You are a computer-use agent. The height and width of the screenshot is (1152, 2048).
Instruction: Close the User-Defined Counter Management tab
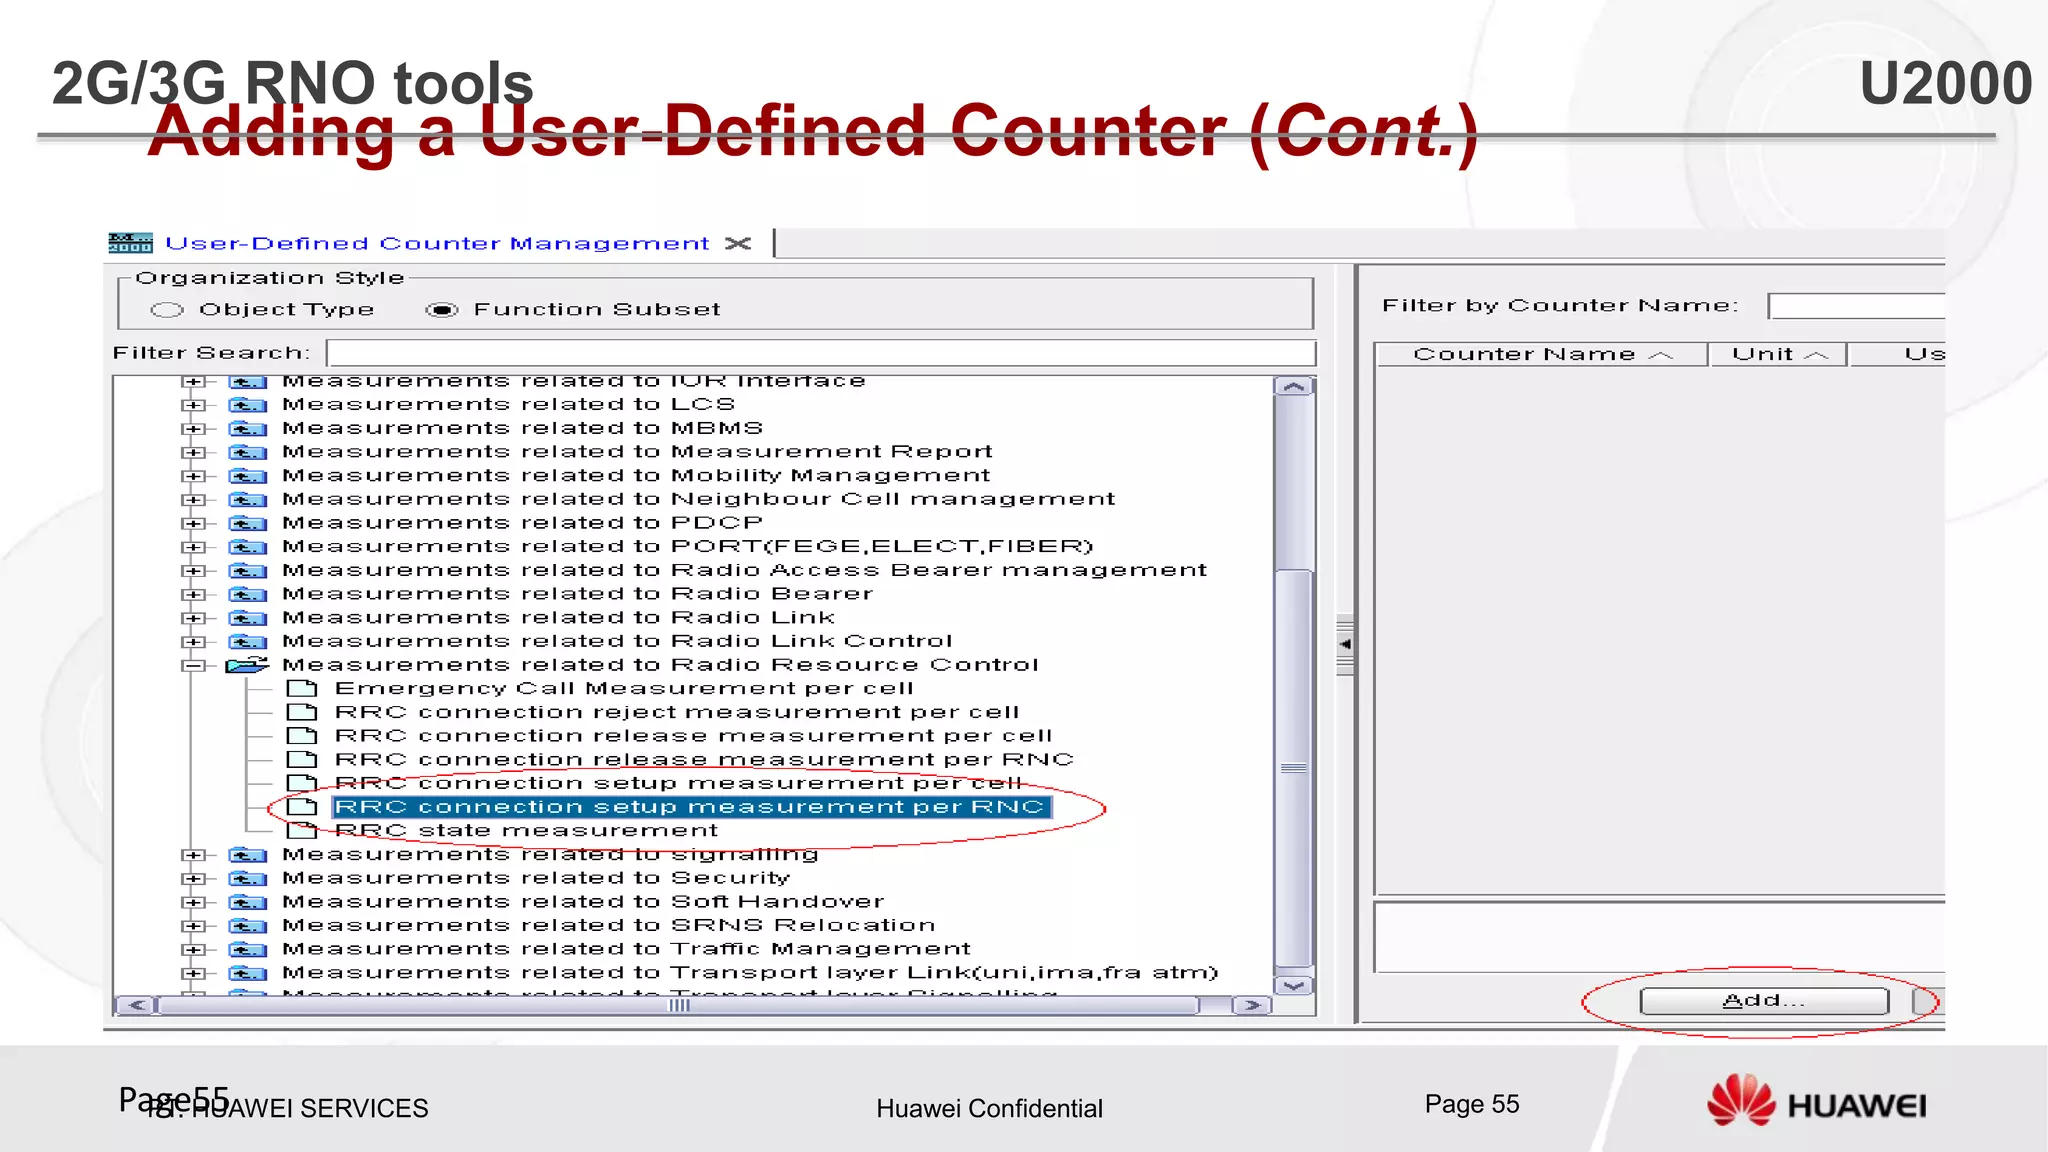coord(738,244)
